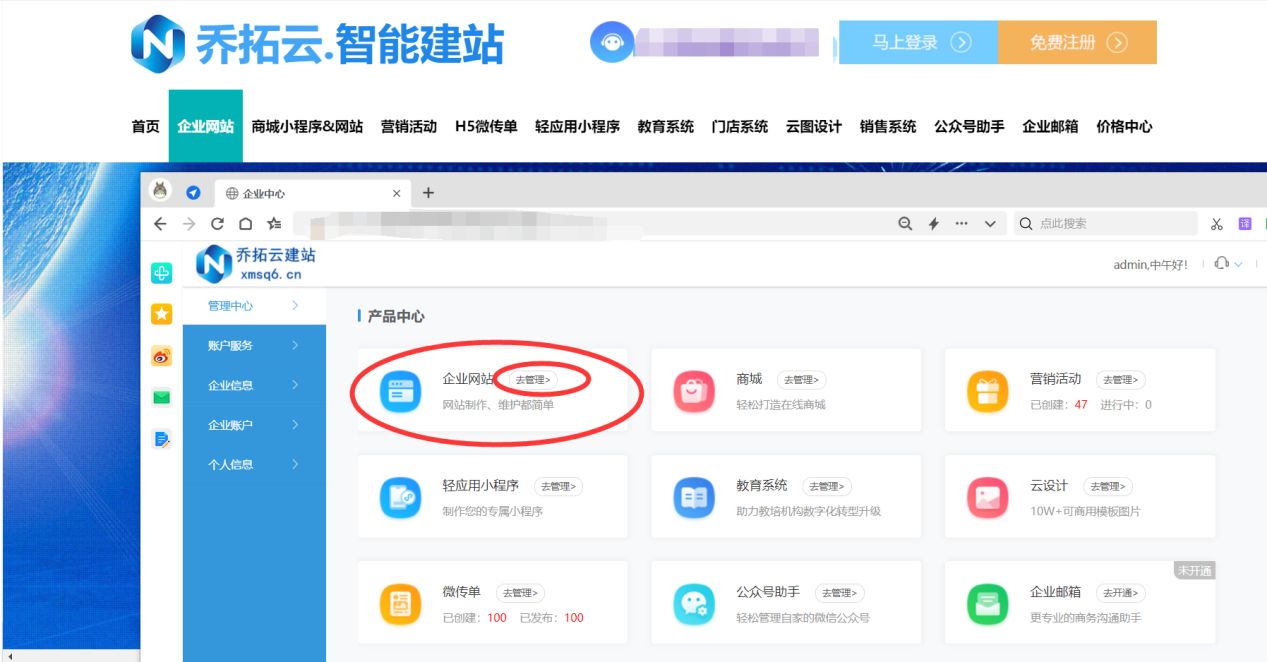Open the address bar ellipsis menu
Viewport: 1267px width, 662px height.
click(962, 224)
